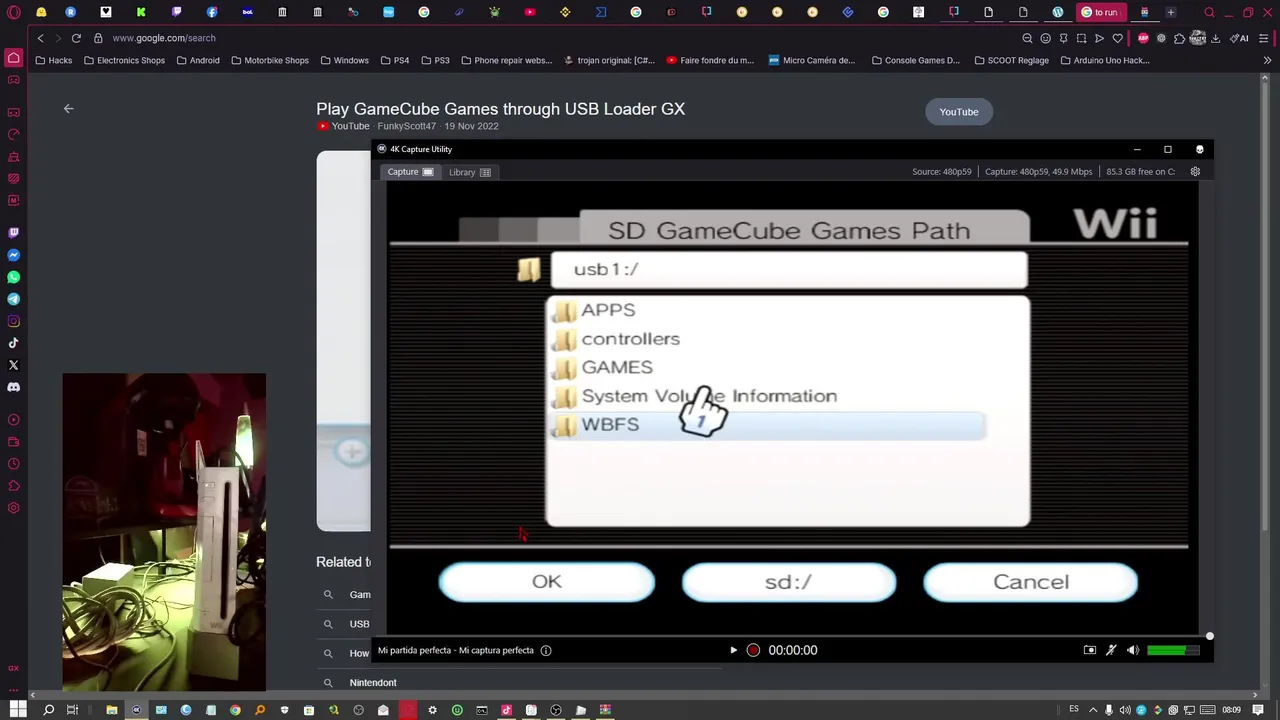Image resolution: width=1280 pixels, height=720 pixels.
Task: Open Console Games D... bookmark folder
Action: click(916, 60)
